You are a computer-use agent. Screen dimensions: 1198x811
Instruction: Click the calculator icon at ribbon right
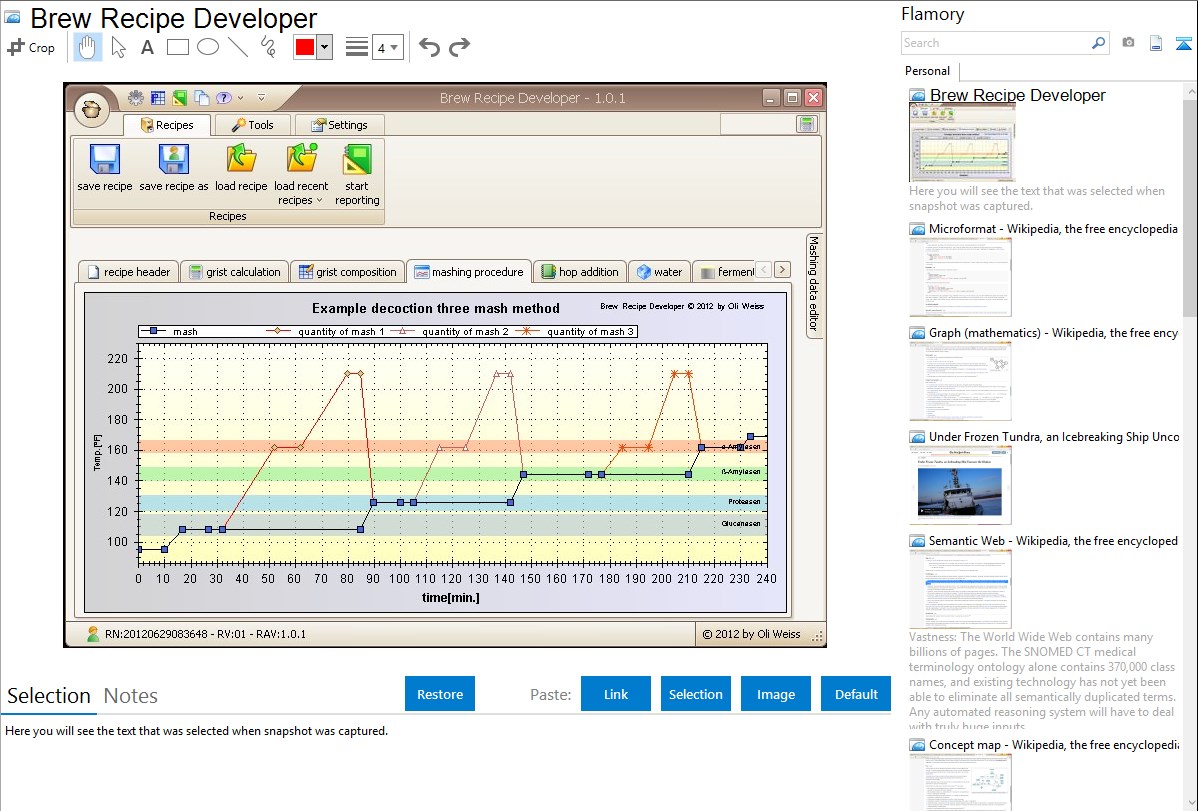(x=807, y=124)
